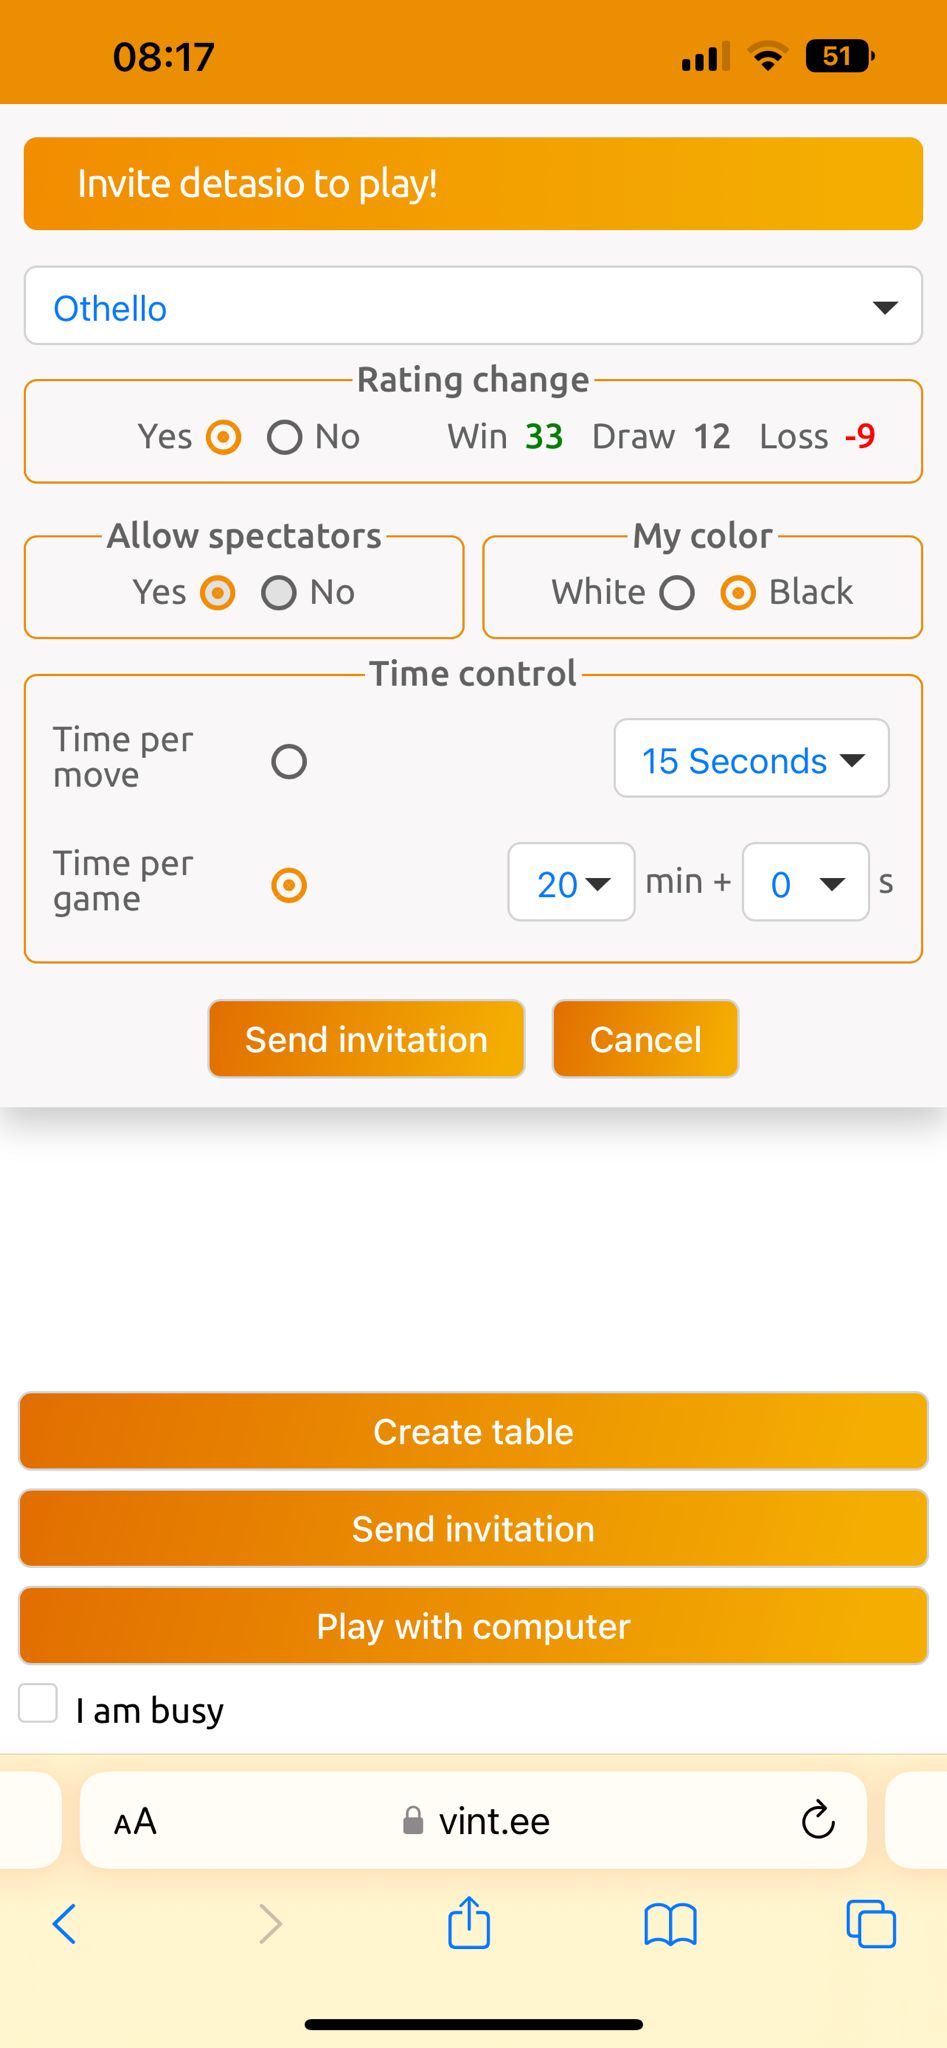Show open tabs via the tabs icon
This screenshot has width=947, height=2048.
click(871, 1923)
